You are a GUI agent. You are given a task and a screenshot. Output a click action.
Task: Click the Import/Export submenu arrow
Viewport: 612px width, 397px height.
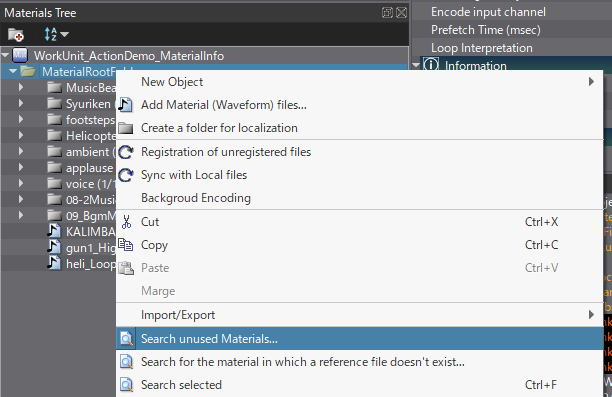click(591, 315)
